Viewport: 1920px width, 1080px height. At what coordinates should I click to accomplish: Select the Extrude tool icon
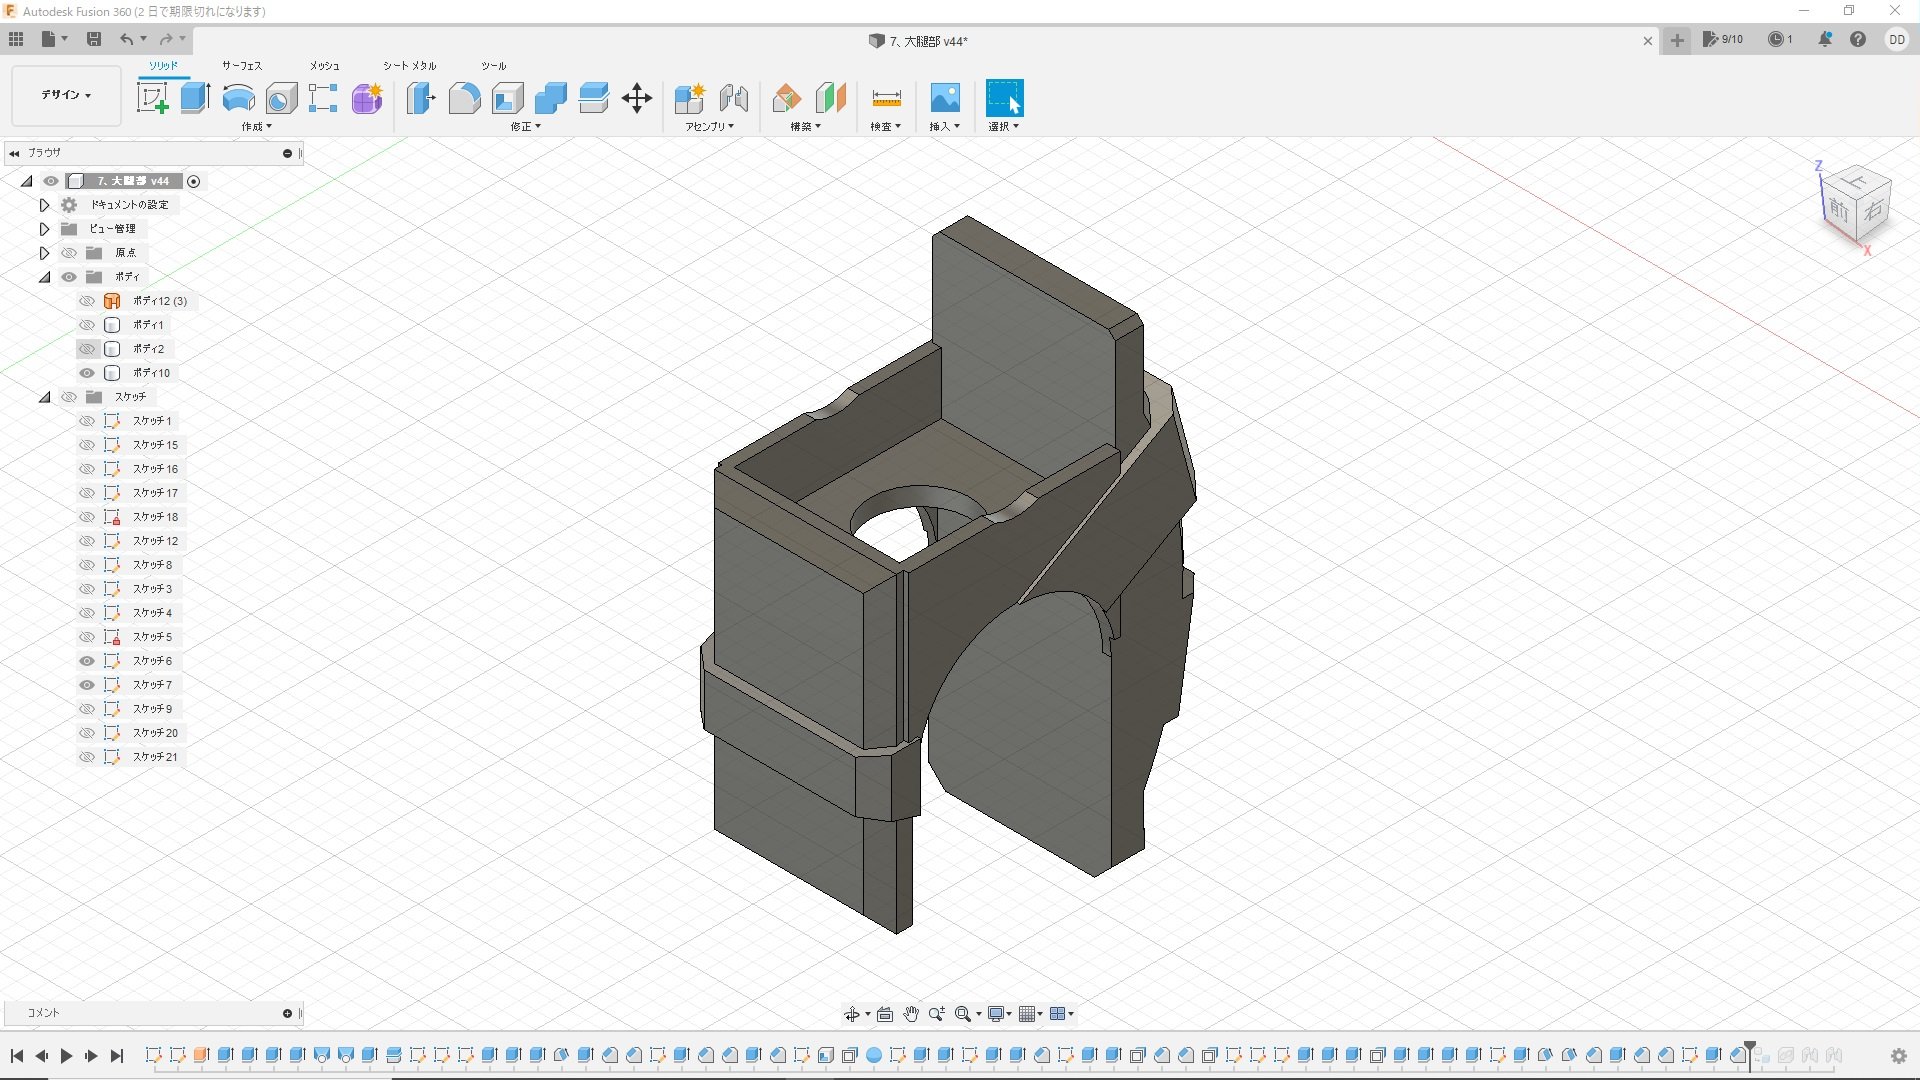coord(195,98)
